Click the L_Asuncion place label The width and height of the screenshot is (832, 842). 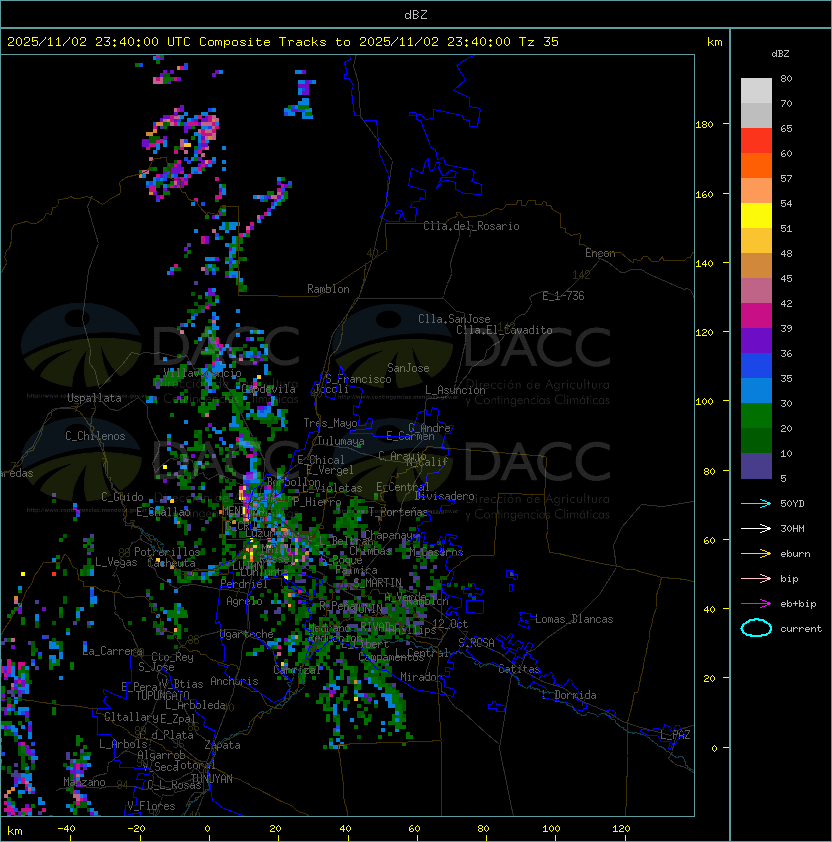[455, 390]
